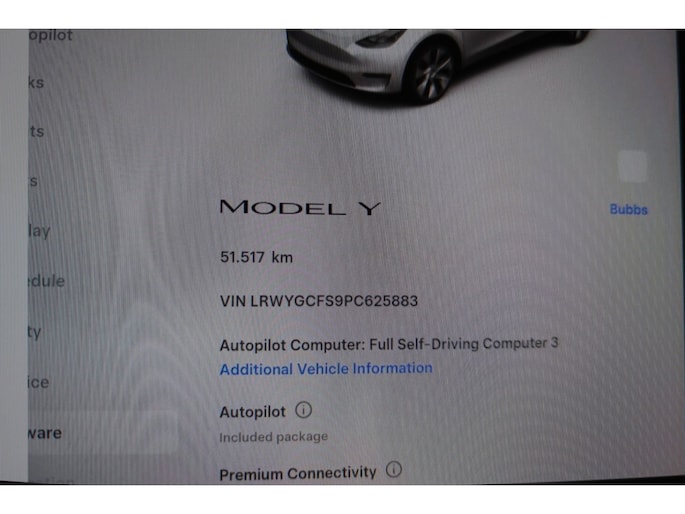The height and width of the screenshot is (514, 685).
Task: Tap the 51.517 km odometer reading
Action: [x=256, y=257]
